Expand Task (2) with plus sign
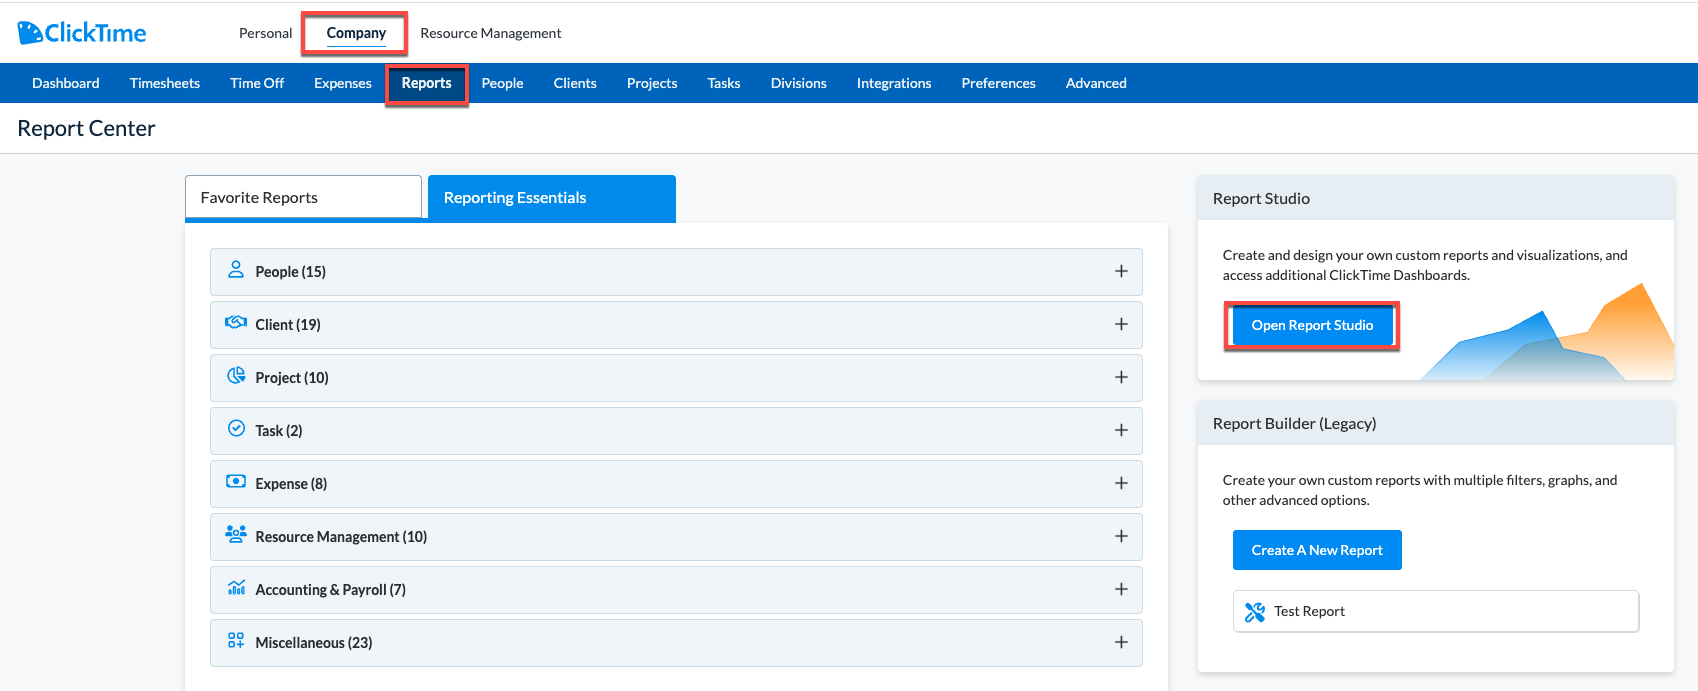 pyautogui.click(x=1121, y=430)
